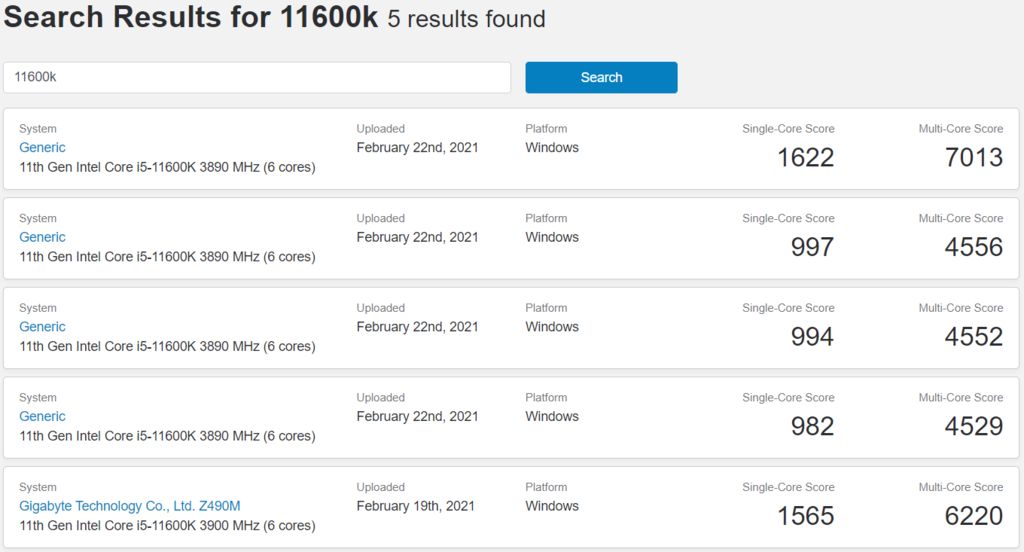Click the 1565 single-core score
Screen dimensions: 1024x552
pos(805,516)
